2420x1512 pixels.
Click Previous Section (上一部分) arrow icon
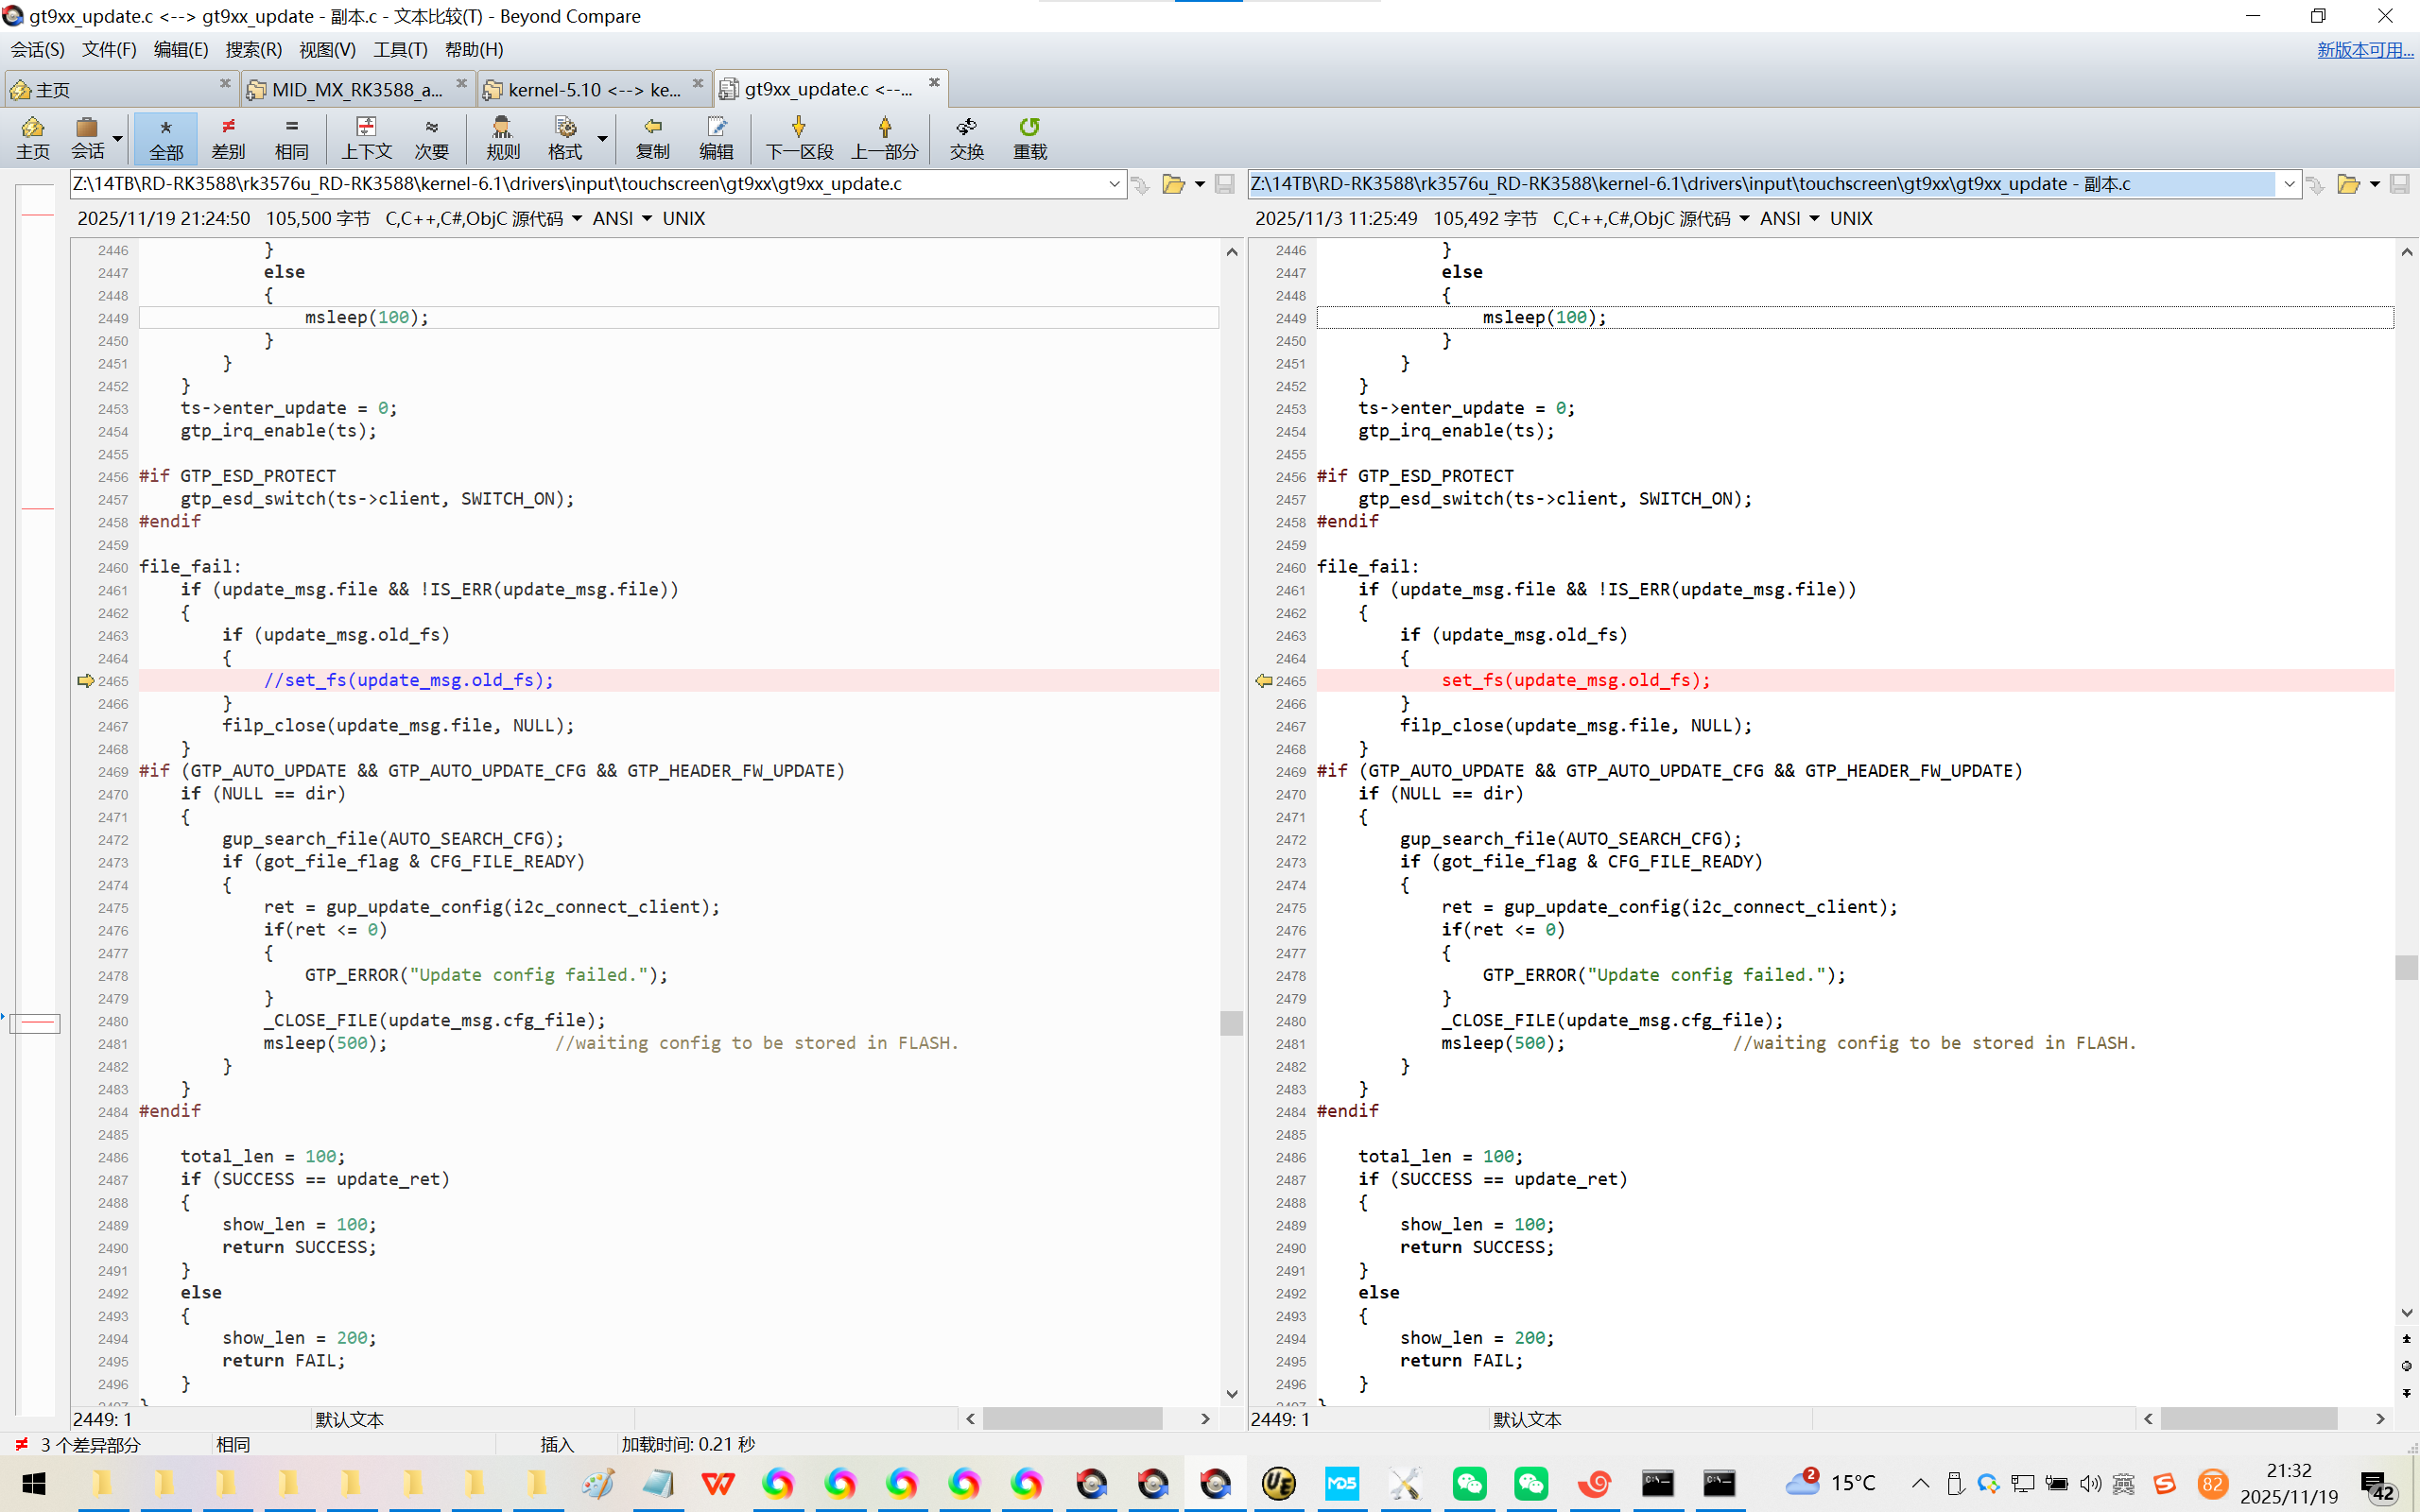(x=884, y=137)
